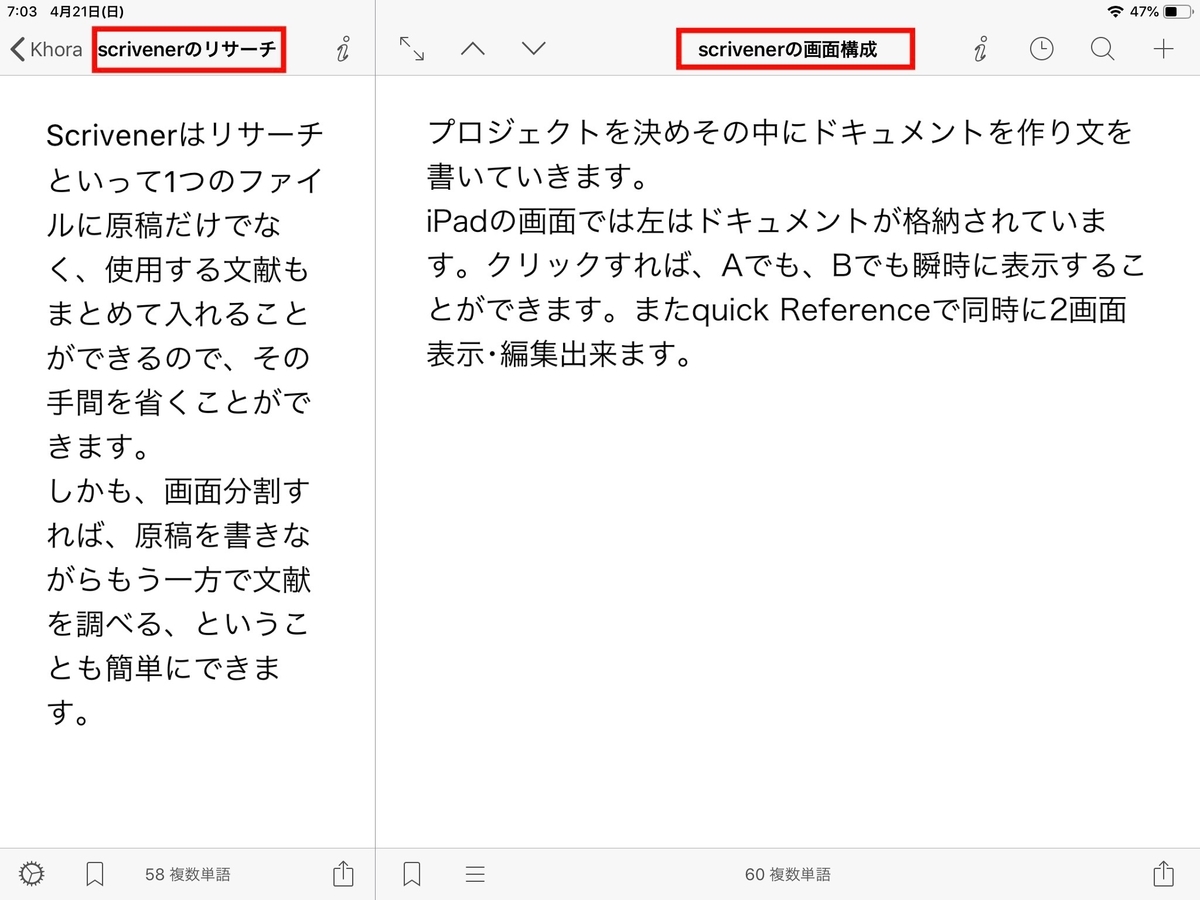This screenshot has width=1200, height=900.
Task: Toggle the bookmark on the left document
Action: pos(96,873)
